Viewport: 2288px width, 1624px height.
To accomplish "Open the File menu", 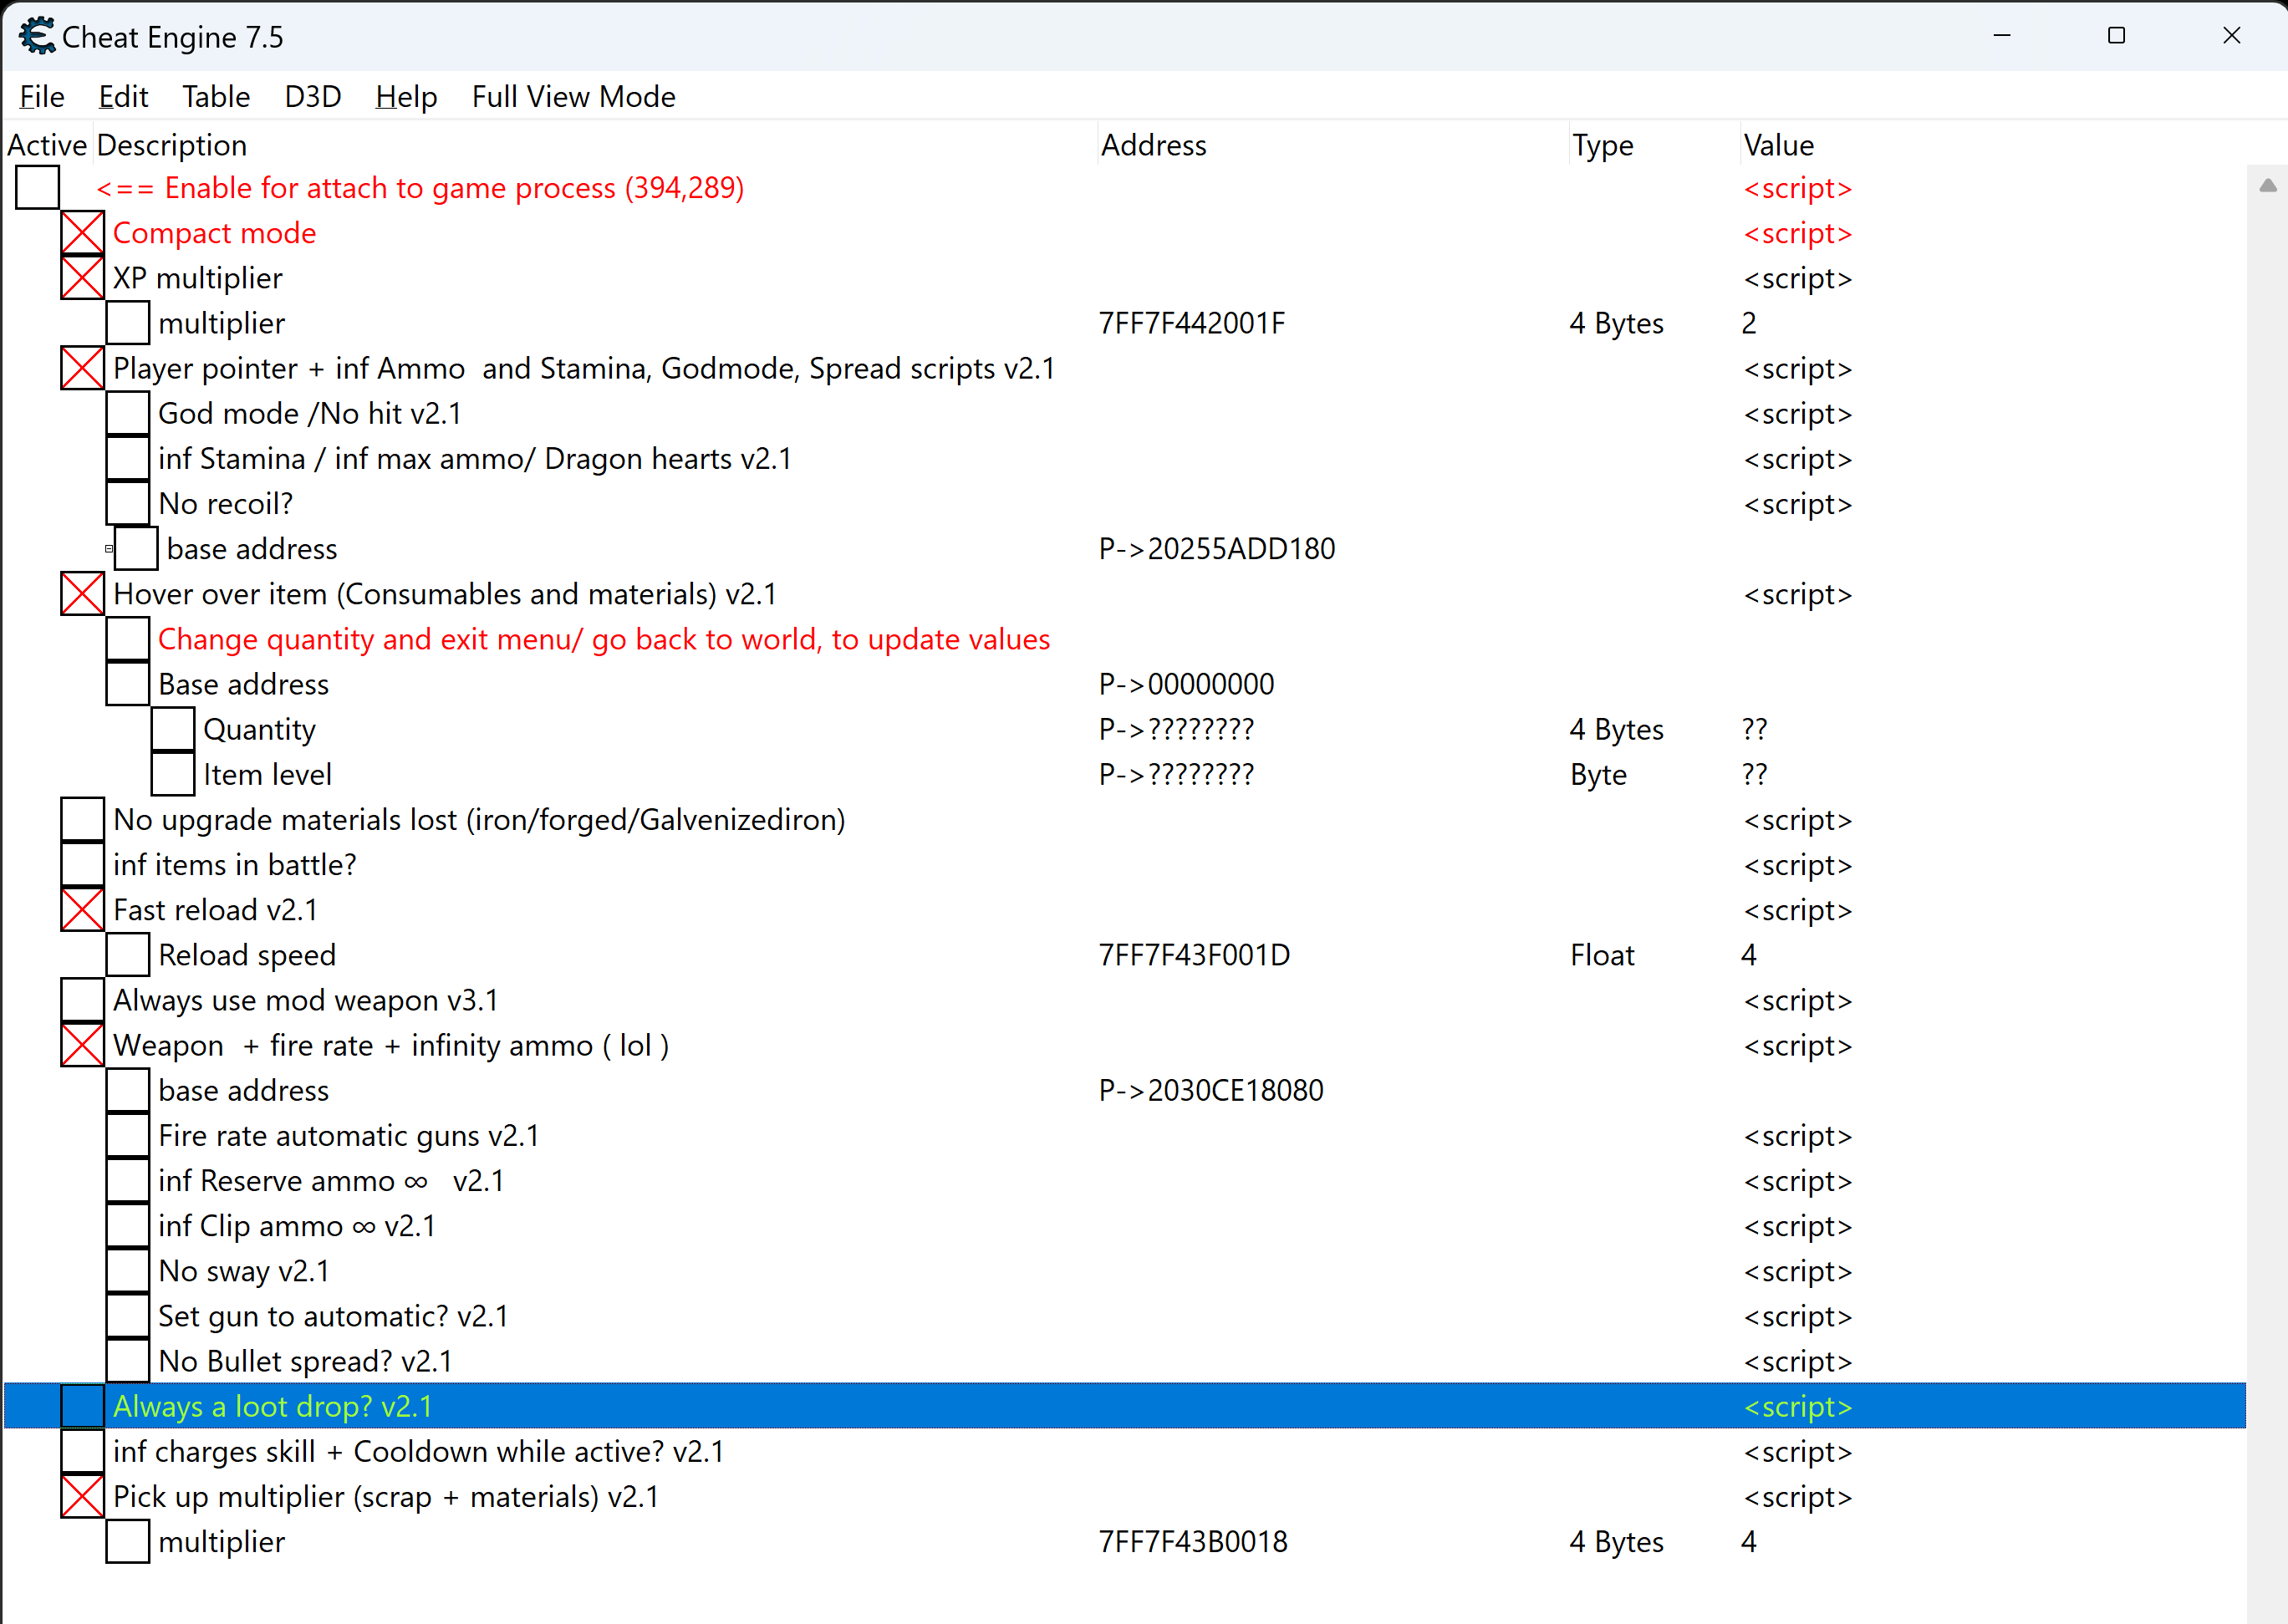I will click(x=42, y=97).
